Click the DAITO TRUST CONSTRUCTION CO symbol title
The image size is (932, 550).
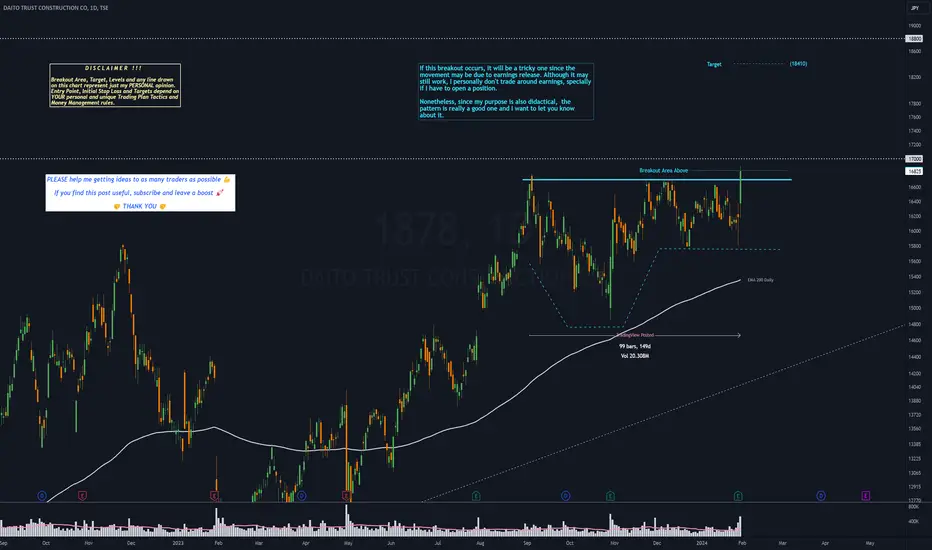click(56, 8)
